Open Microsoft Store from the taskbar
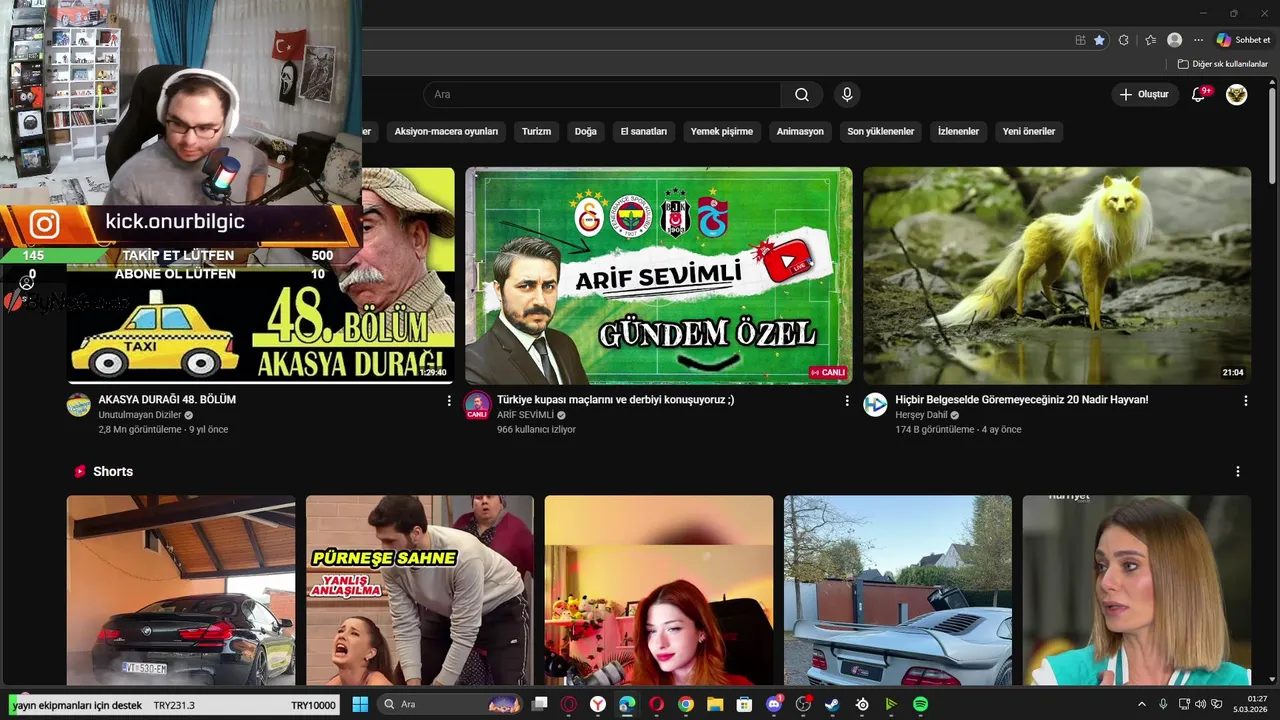 [x=744, y=704]
